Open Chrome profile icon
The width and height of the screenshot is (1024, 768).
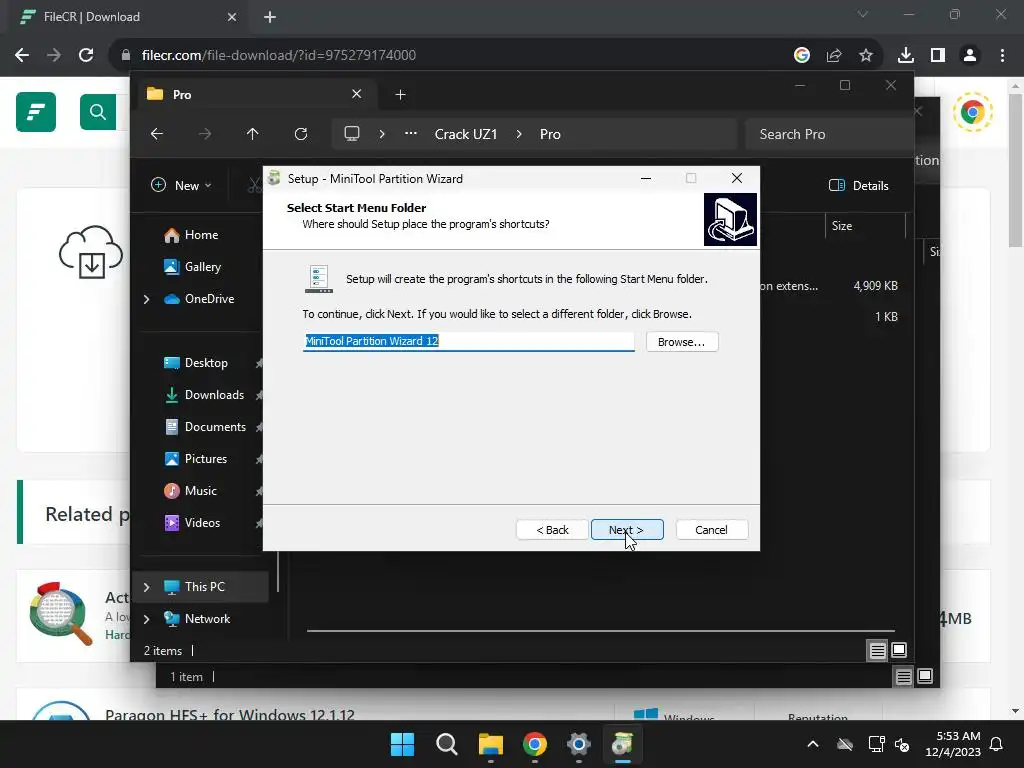point(970,55)
